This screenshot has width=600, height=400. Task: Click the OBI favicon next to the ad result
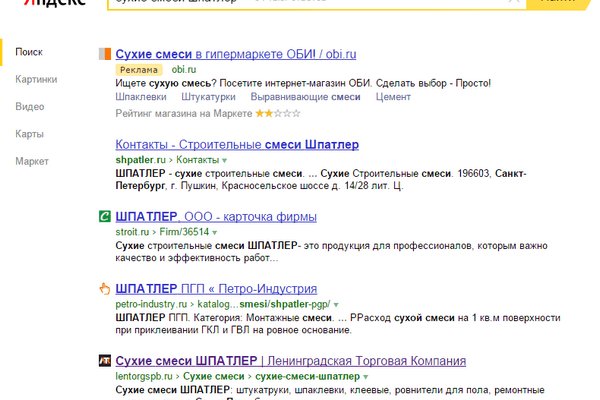(x=105, y=54)
